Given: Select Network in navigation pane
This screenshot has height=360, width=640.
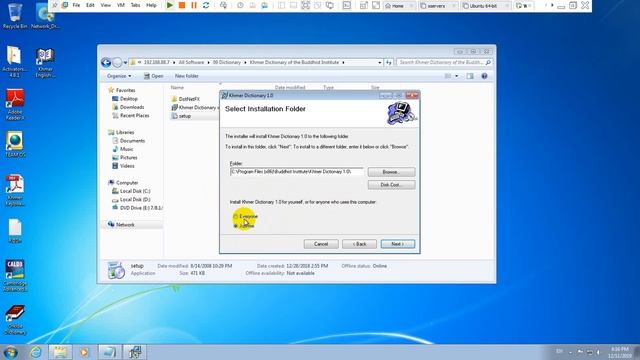Looking at the screenshot, I should (121, 224).
